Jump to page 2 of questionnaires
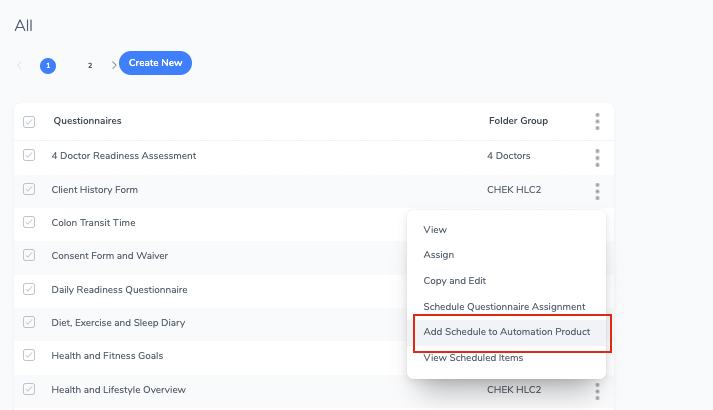 90,65
